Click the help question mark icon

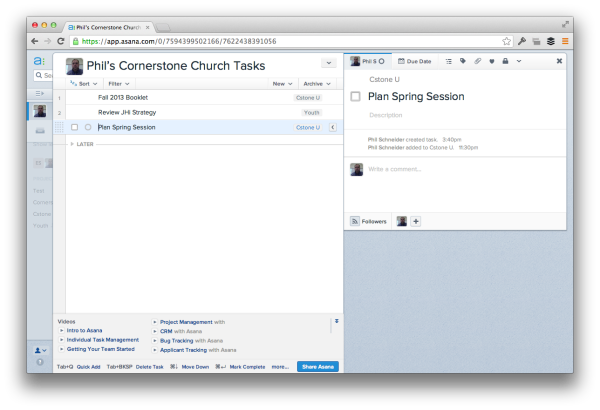(x=40, y=362)
